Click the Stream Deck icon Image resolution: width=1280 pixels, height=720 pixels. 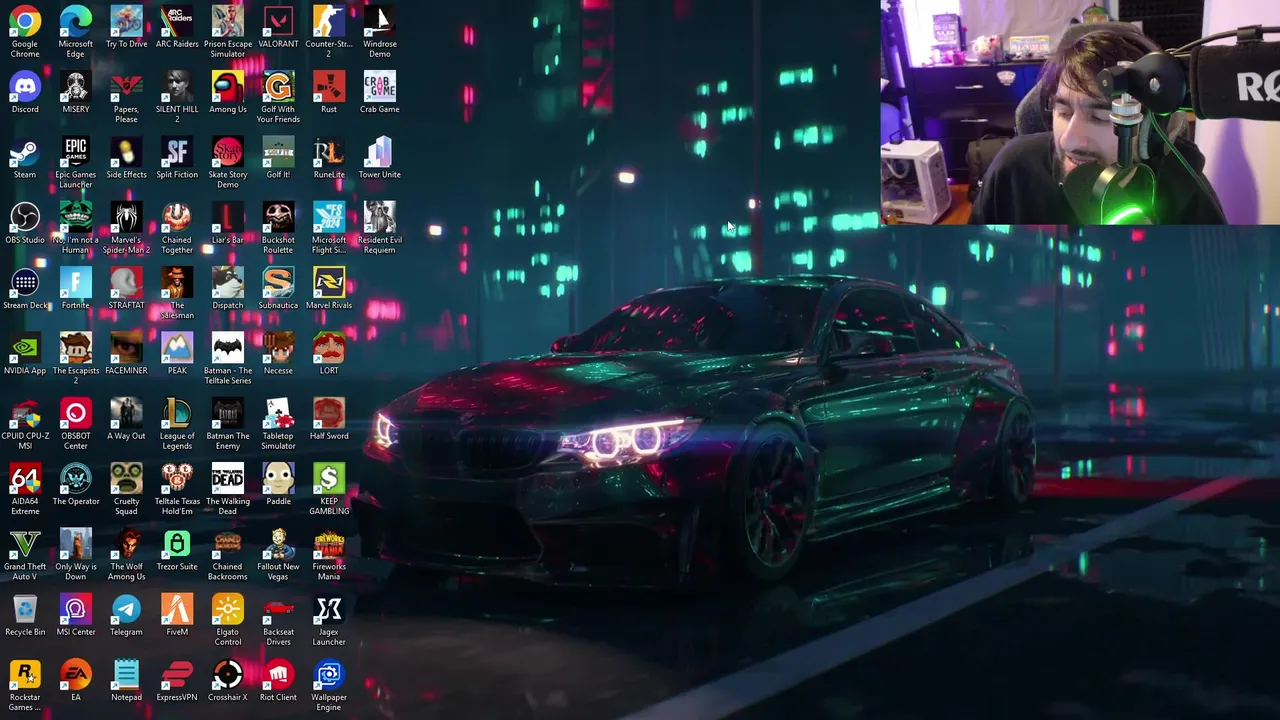pyautogui.click(x=25, y=282)
